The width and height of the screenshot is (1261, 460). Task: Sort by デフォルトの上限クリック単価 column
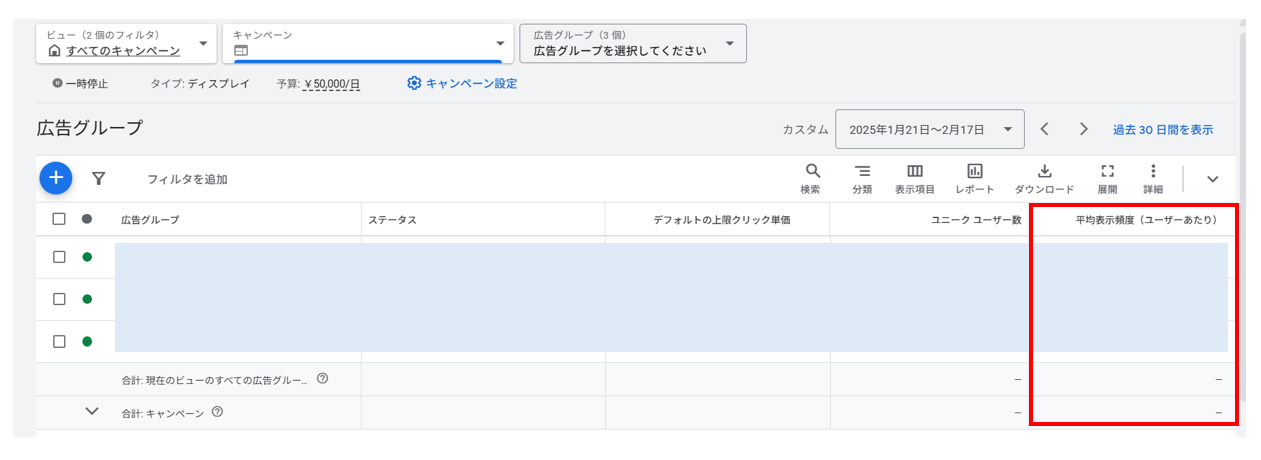click(x=722, y=219)
